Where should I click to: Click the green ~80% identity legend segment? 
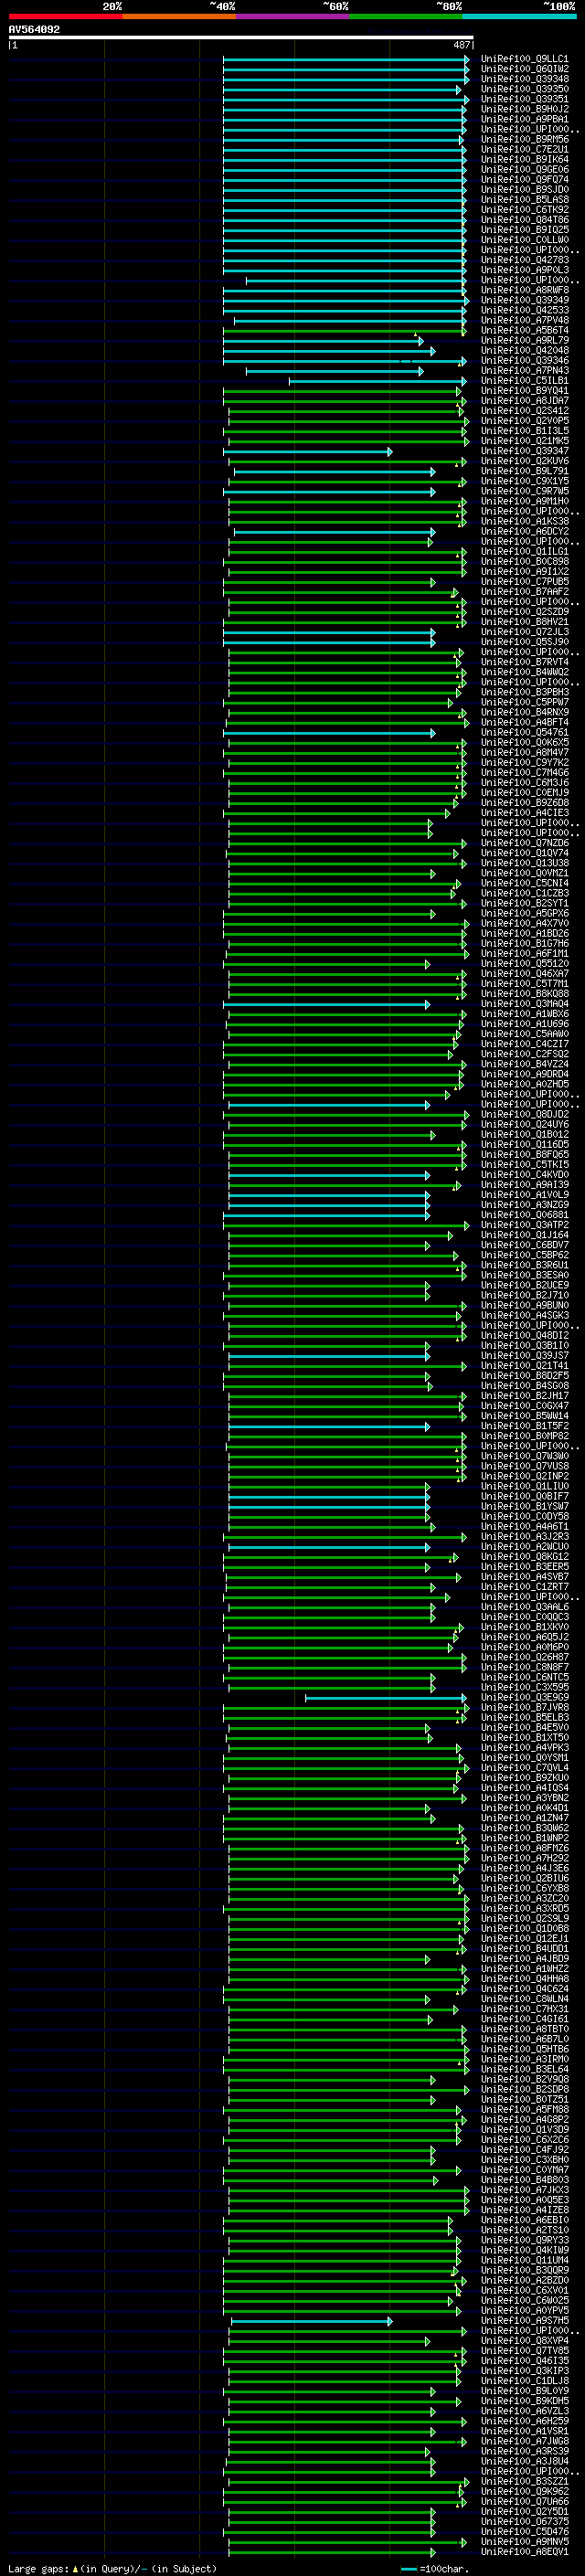point(406,16)
